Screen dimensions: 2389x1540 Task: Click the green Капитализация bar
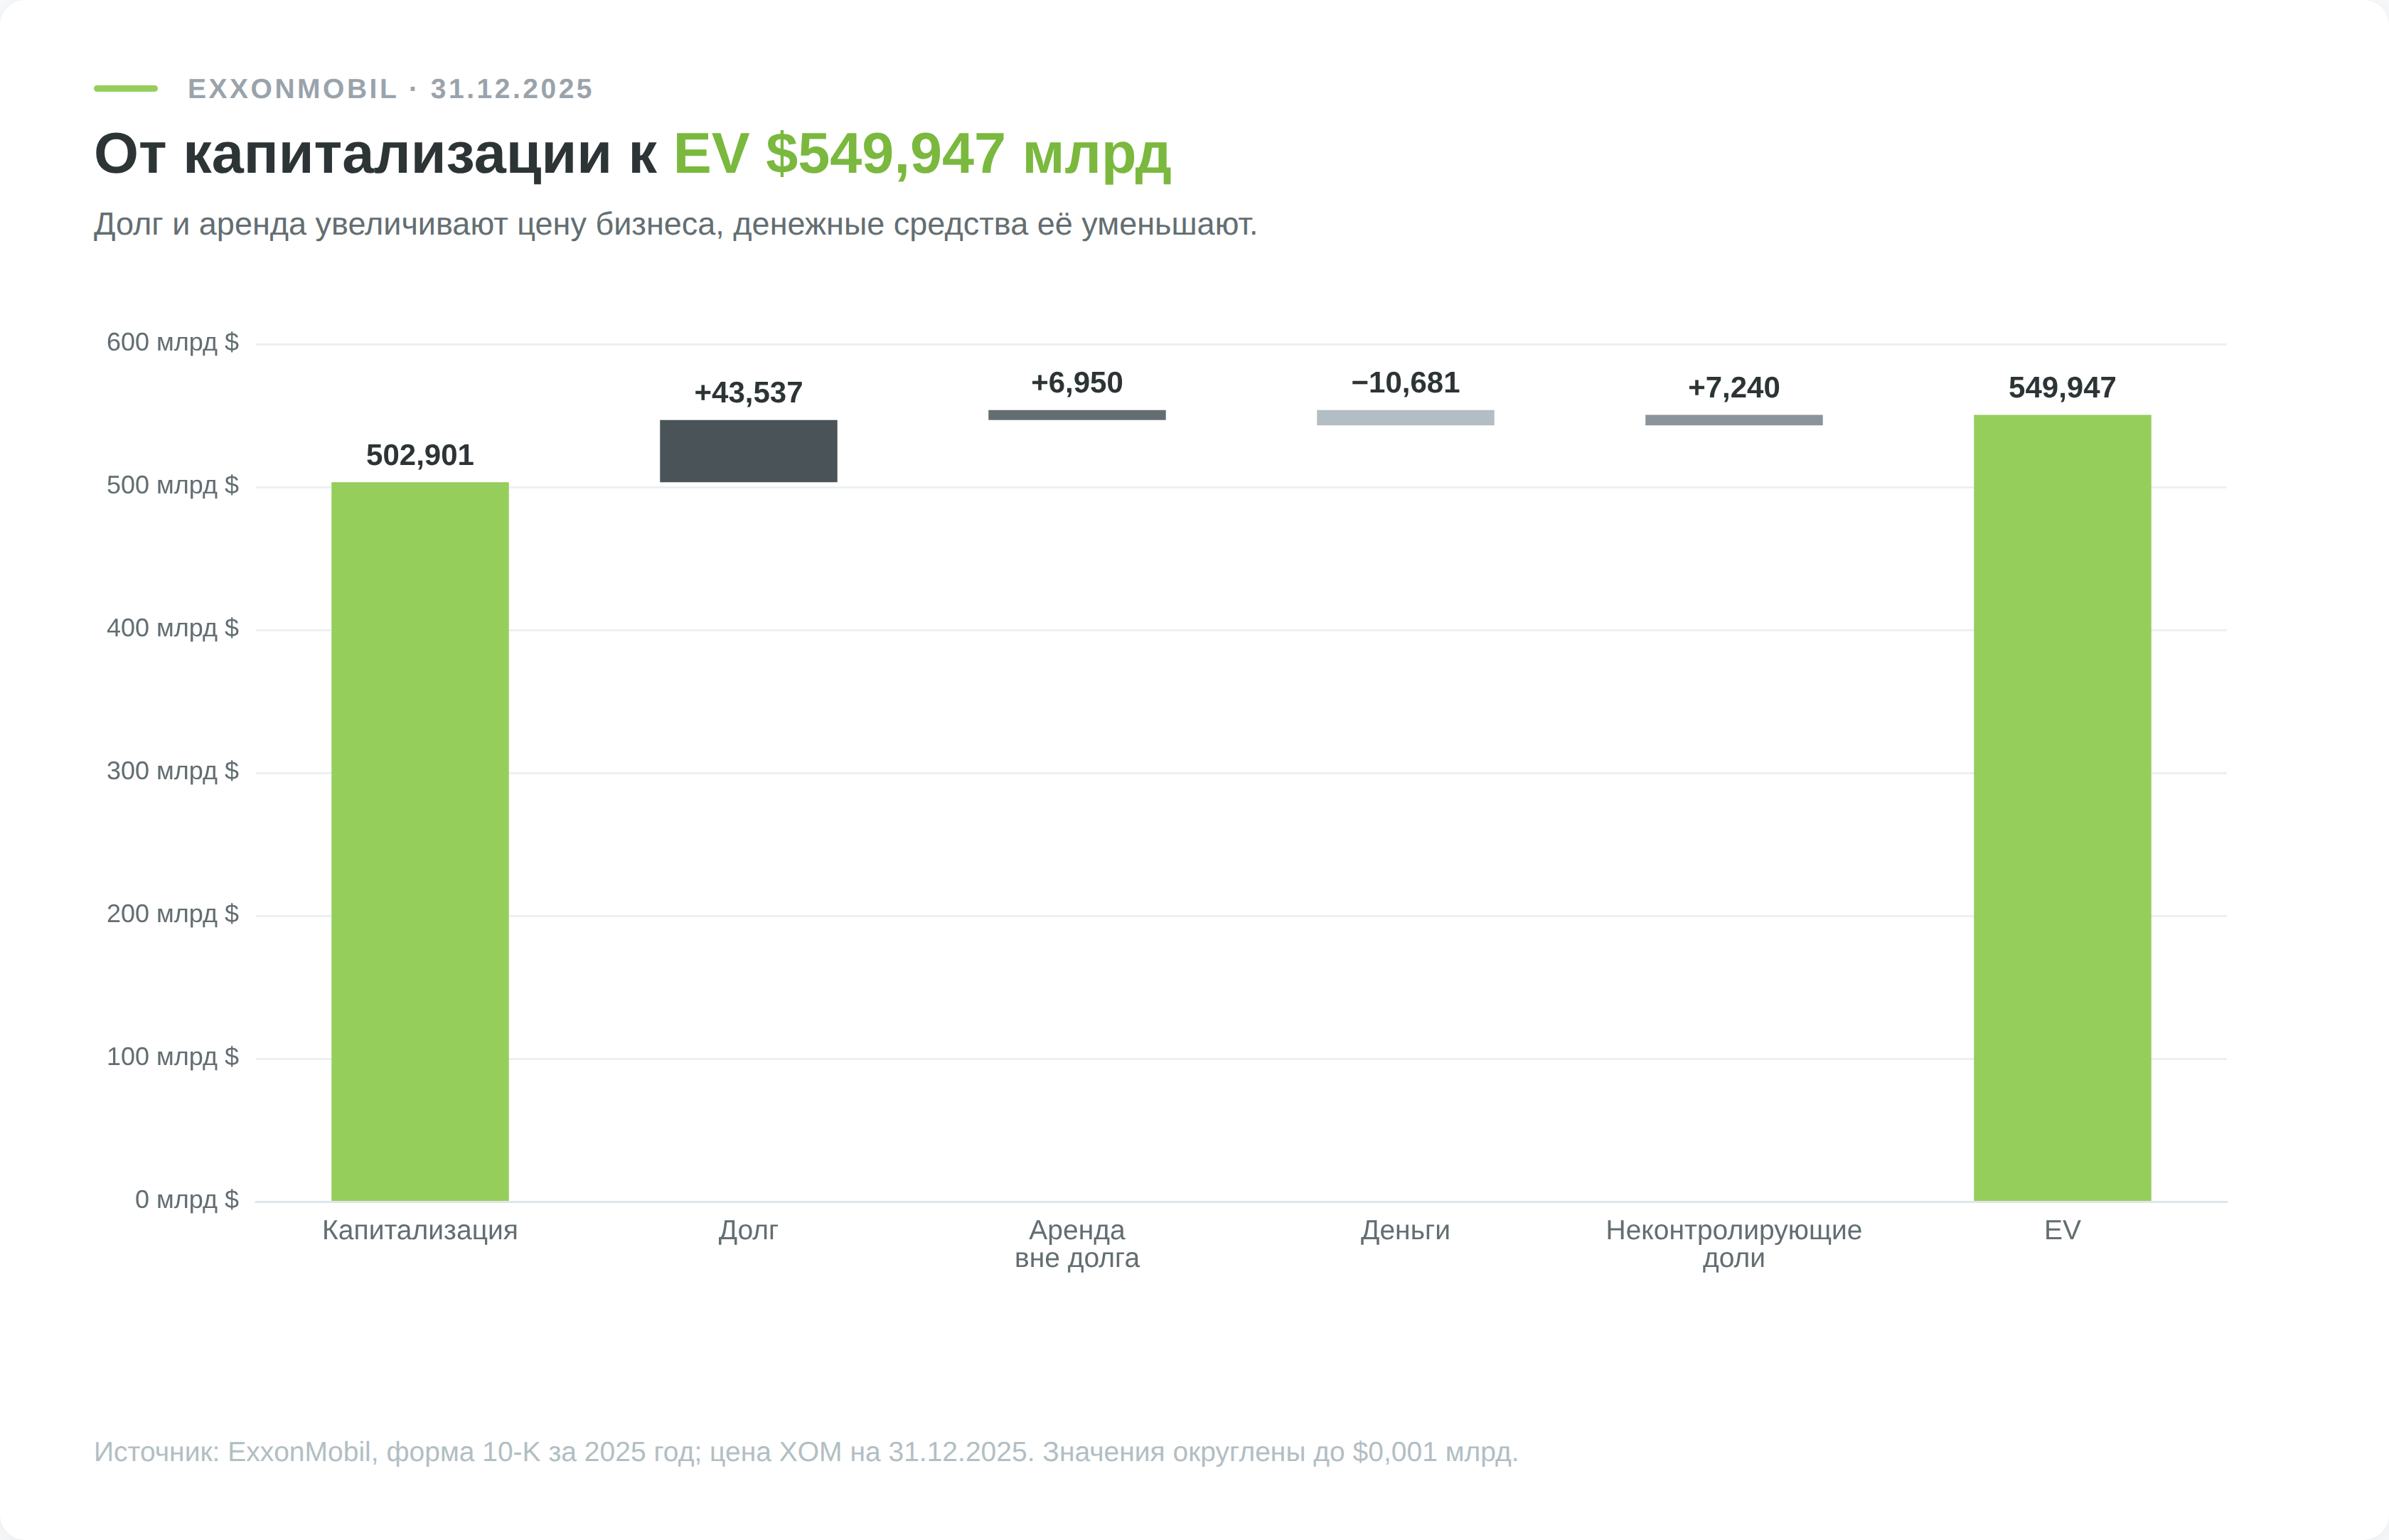point(420,841)
